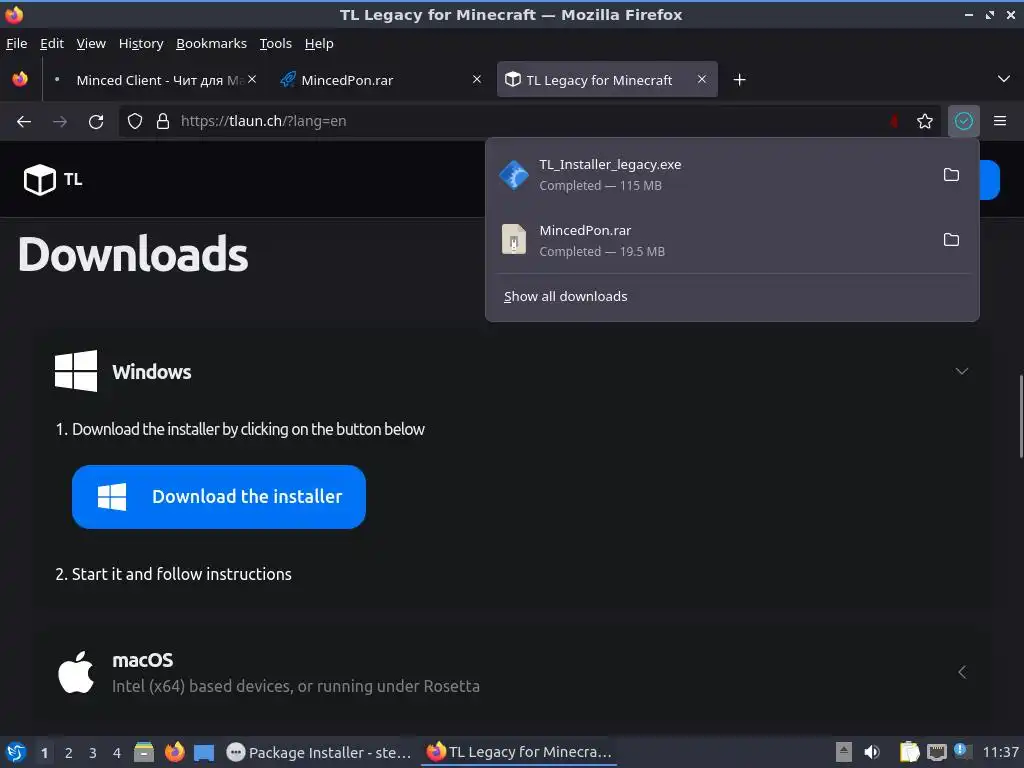Image resolution: width=1024 pixels, height=768 pixels.
Task: Open volume control tray icon
Action: click(872, 752)
